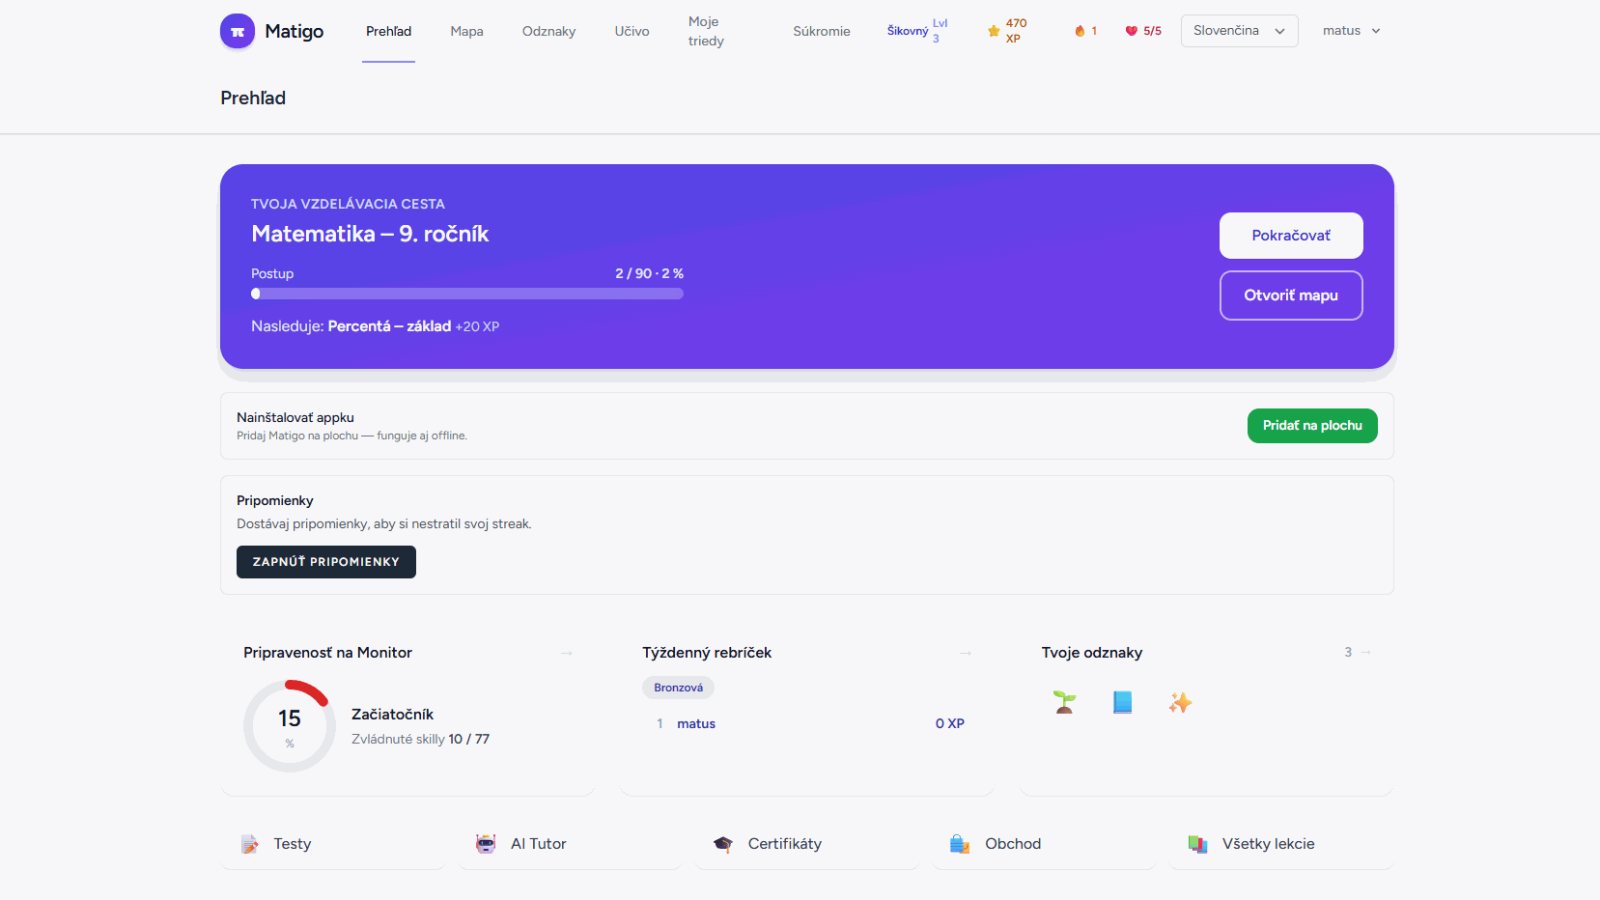Click matus in the leaderboard

696,724
